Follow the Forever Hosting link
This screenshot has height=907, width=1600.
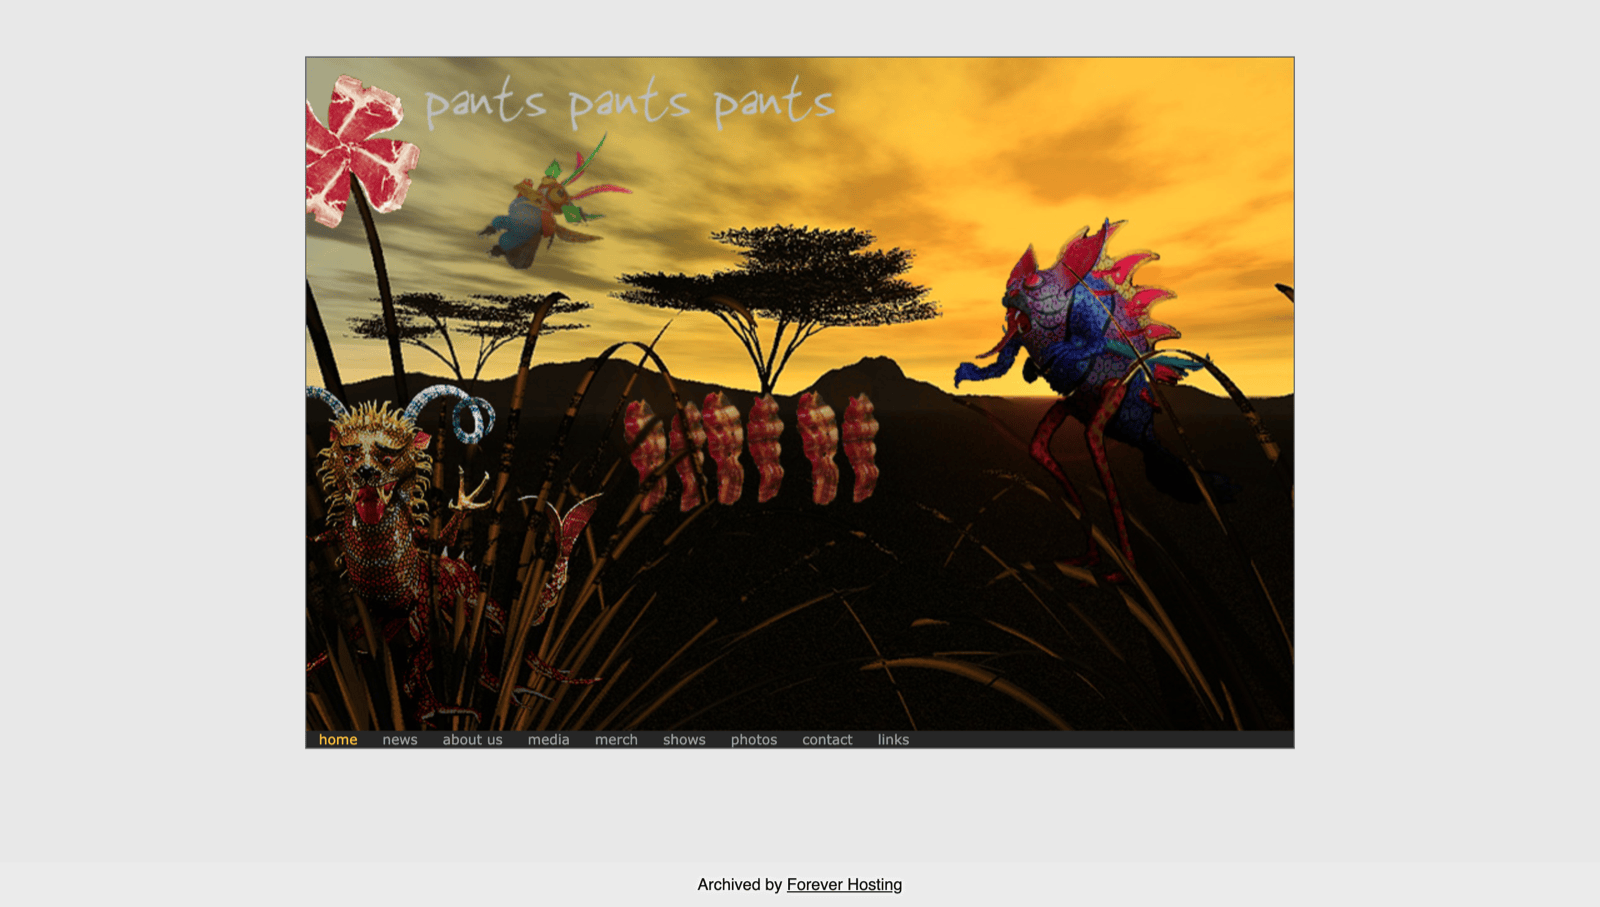coord(844,884)
